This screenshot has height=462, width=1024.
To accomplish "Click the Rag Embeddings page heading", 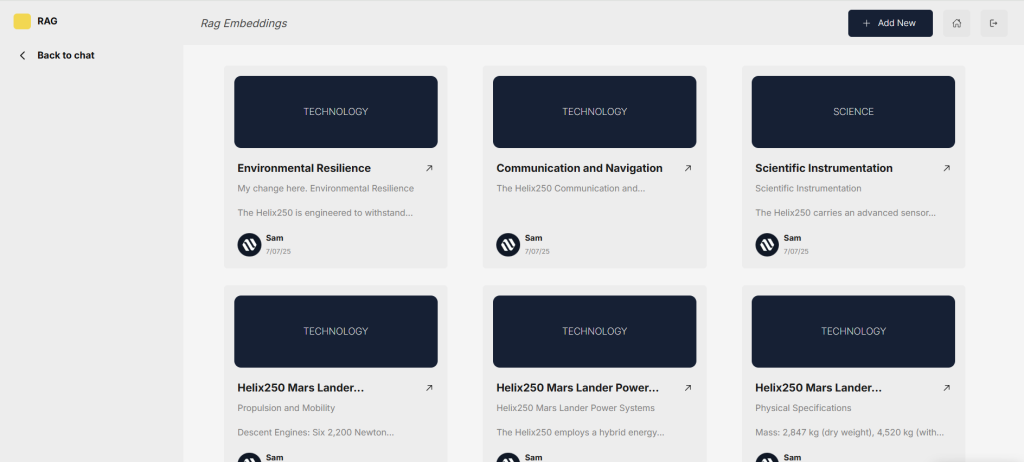I will (x=244, y=24).
